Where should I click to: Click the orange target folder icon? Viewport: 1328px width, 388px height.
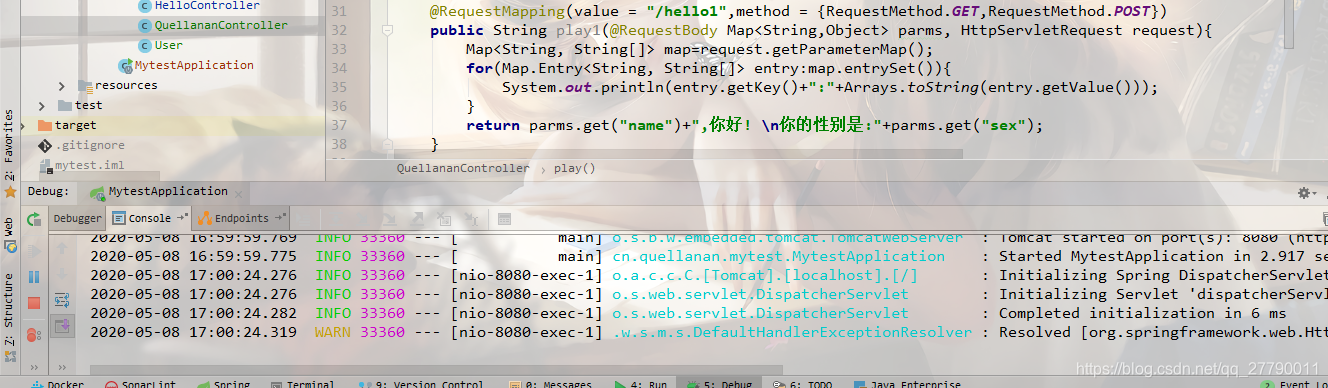click(x=45, y=125)
